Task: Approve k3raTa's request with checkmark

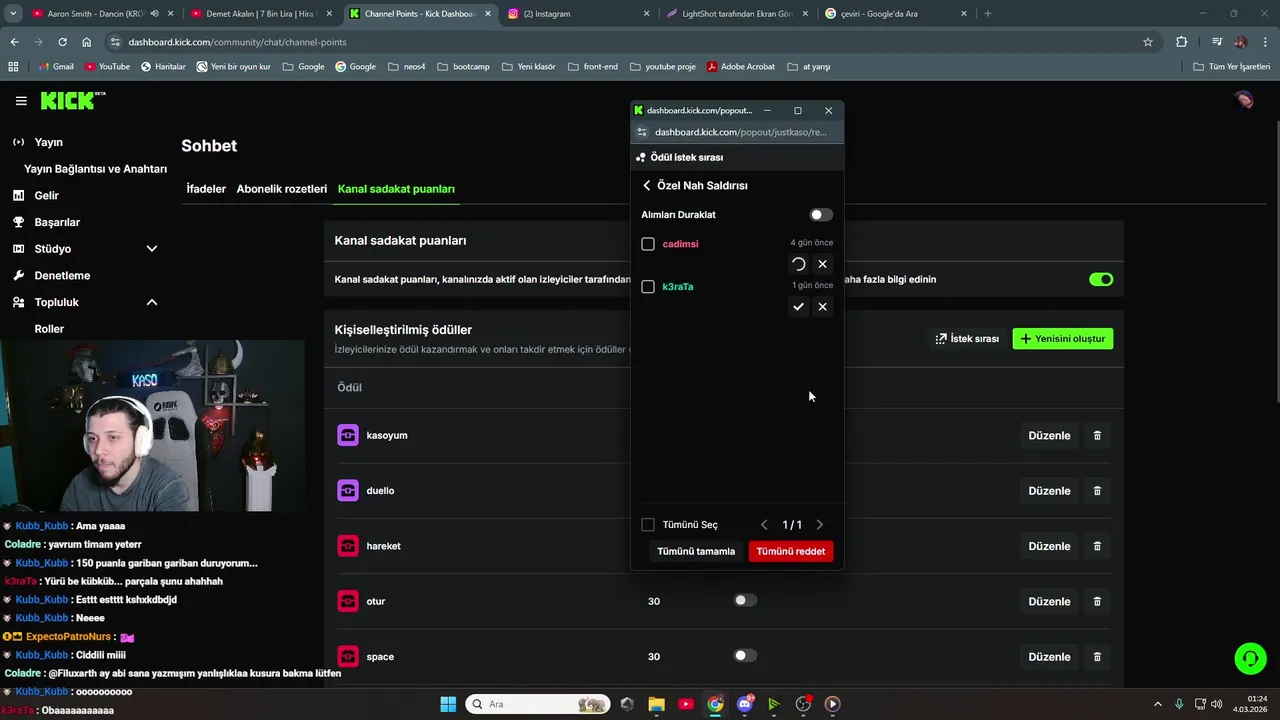Action: (x=798, y=307)
